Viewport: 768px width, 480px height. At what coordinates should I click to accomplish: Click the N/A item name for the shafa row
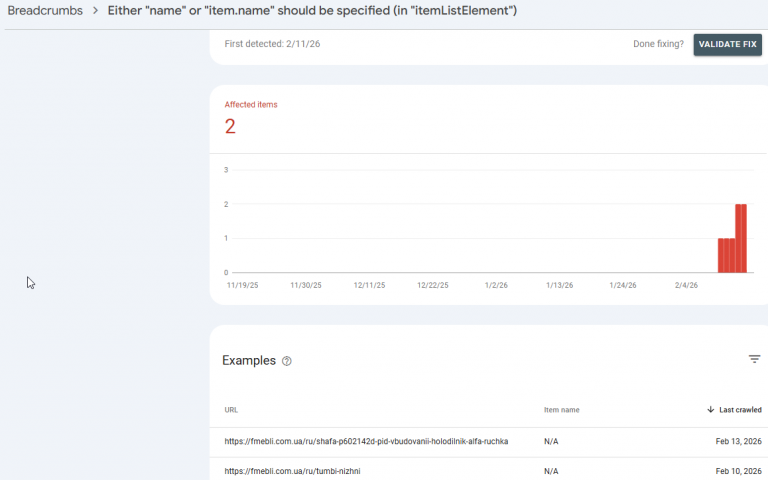coord(551,441)
